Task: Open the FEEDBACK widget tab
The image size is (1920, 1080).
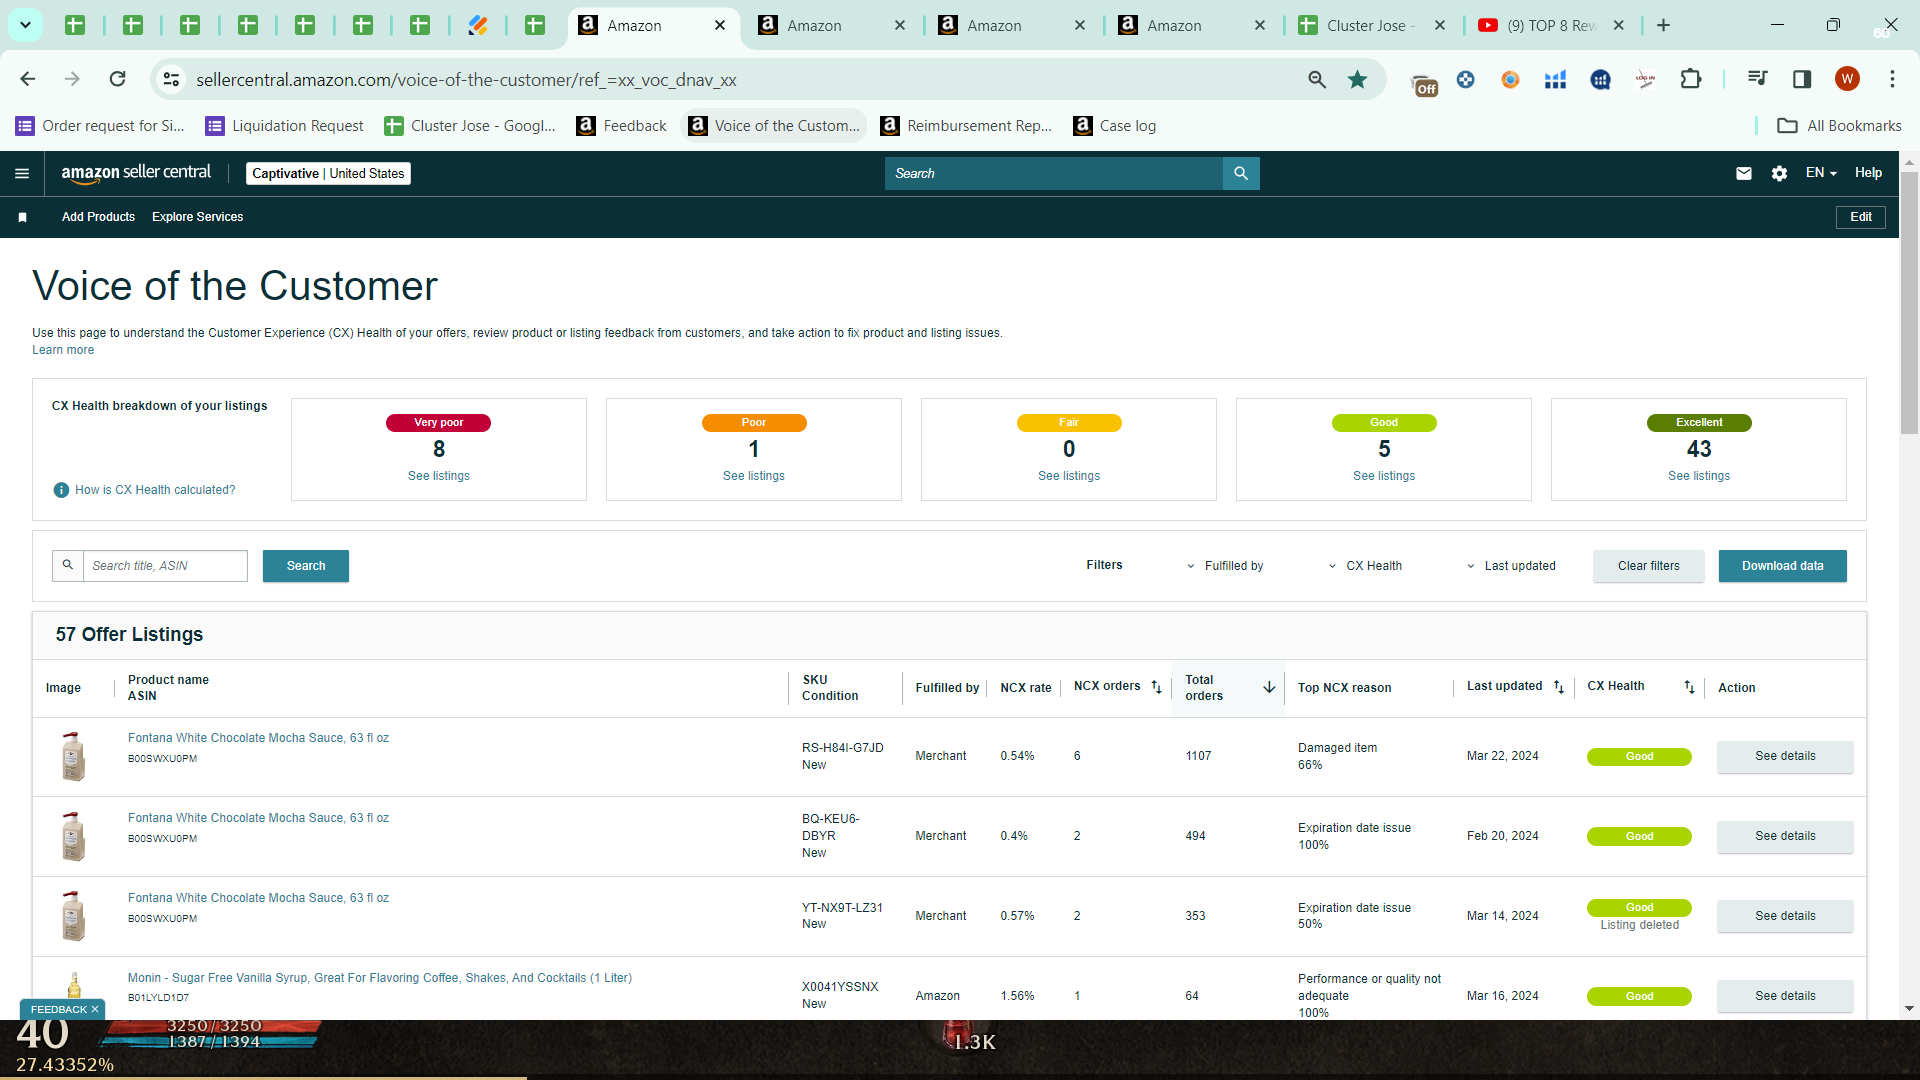Action: 58,1009
